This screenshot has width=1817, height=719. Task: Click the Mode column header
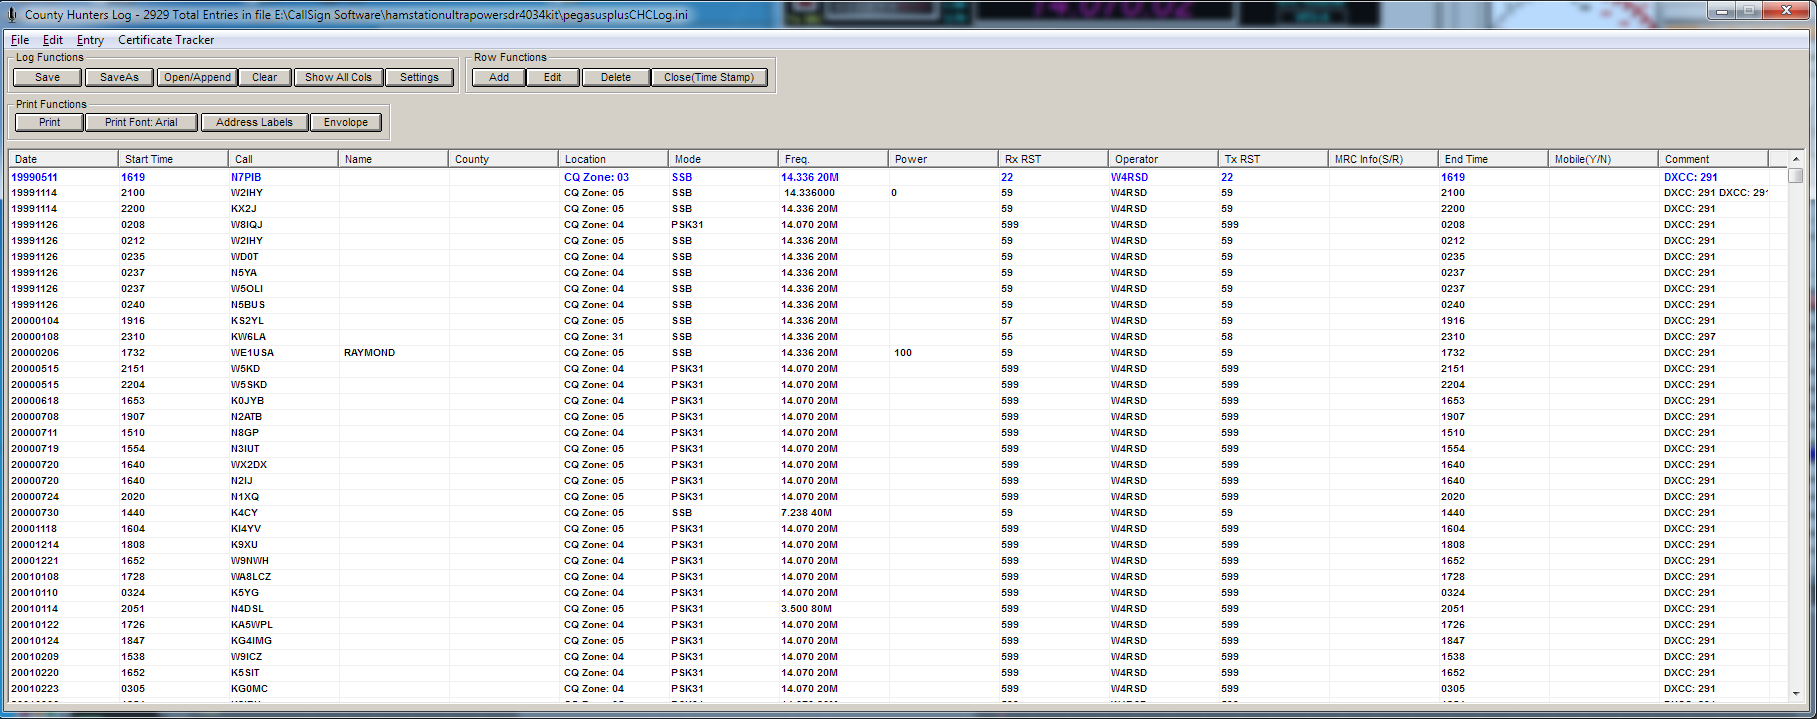(x=724, y=159)
